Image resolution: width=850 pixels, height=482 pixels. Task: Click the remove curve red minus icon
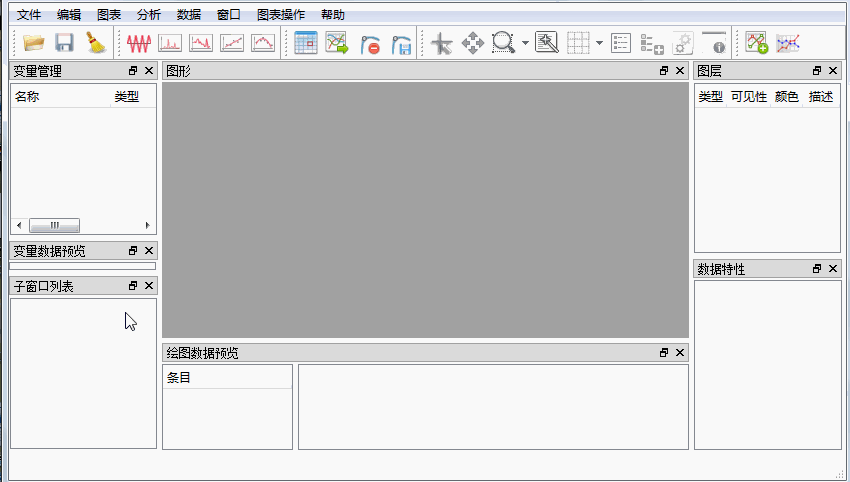[x=370, y=44]
